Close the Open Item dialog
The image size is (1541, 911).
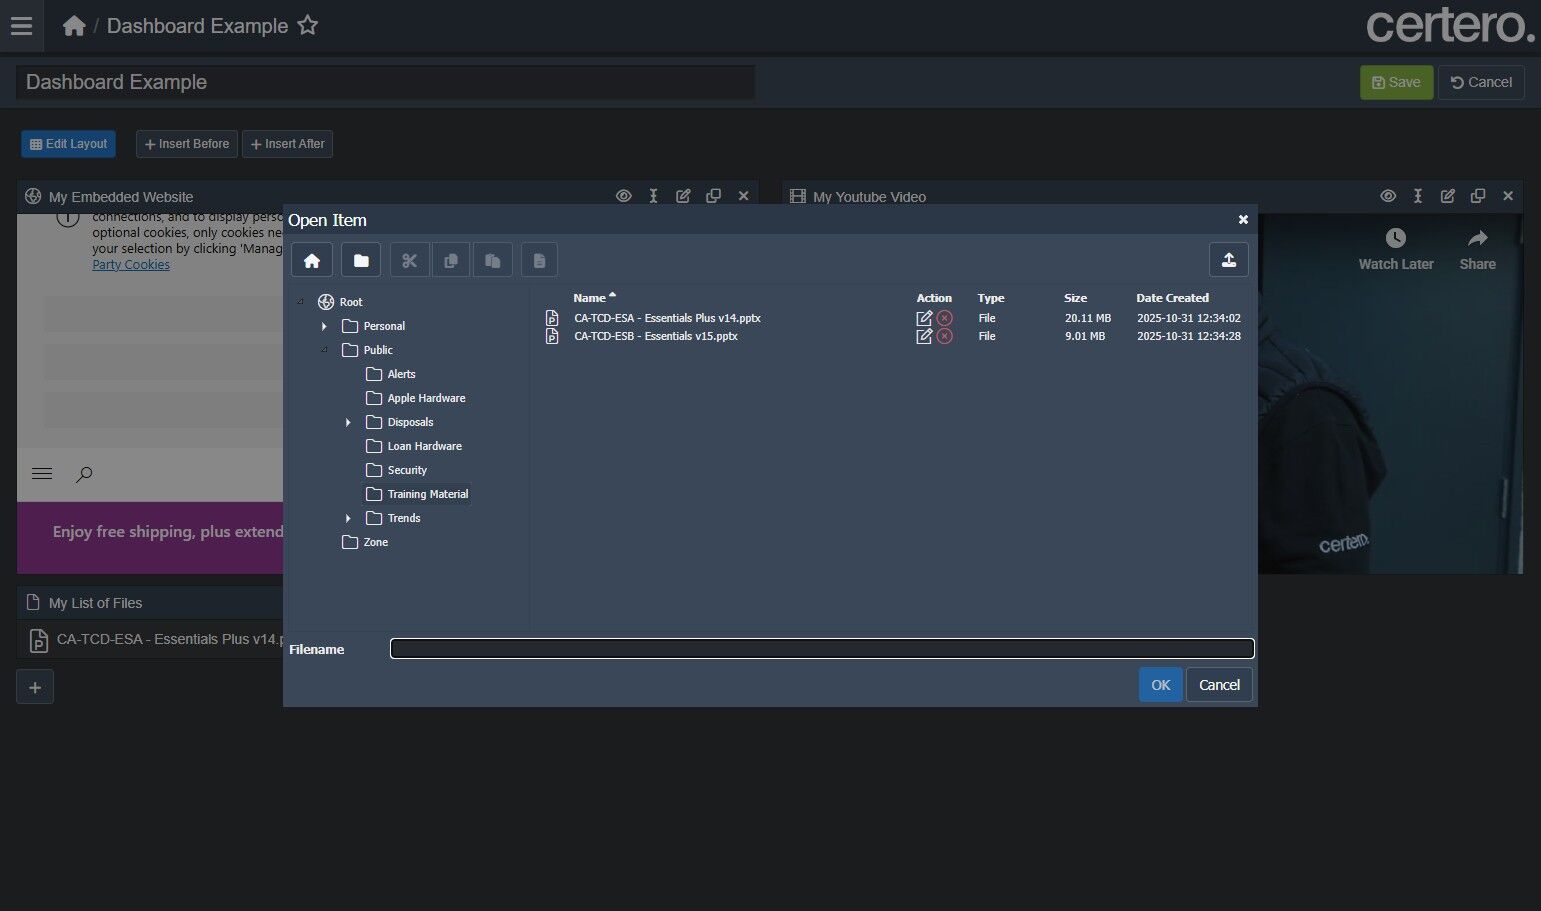(x=1243, y=220)
